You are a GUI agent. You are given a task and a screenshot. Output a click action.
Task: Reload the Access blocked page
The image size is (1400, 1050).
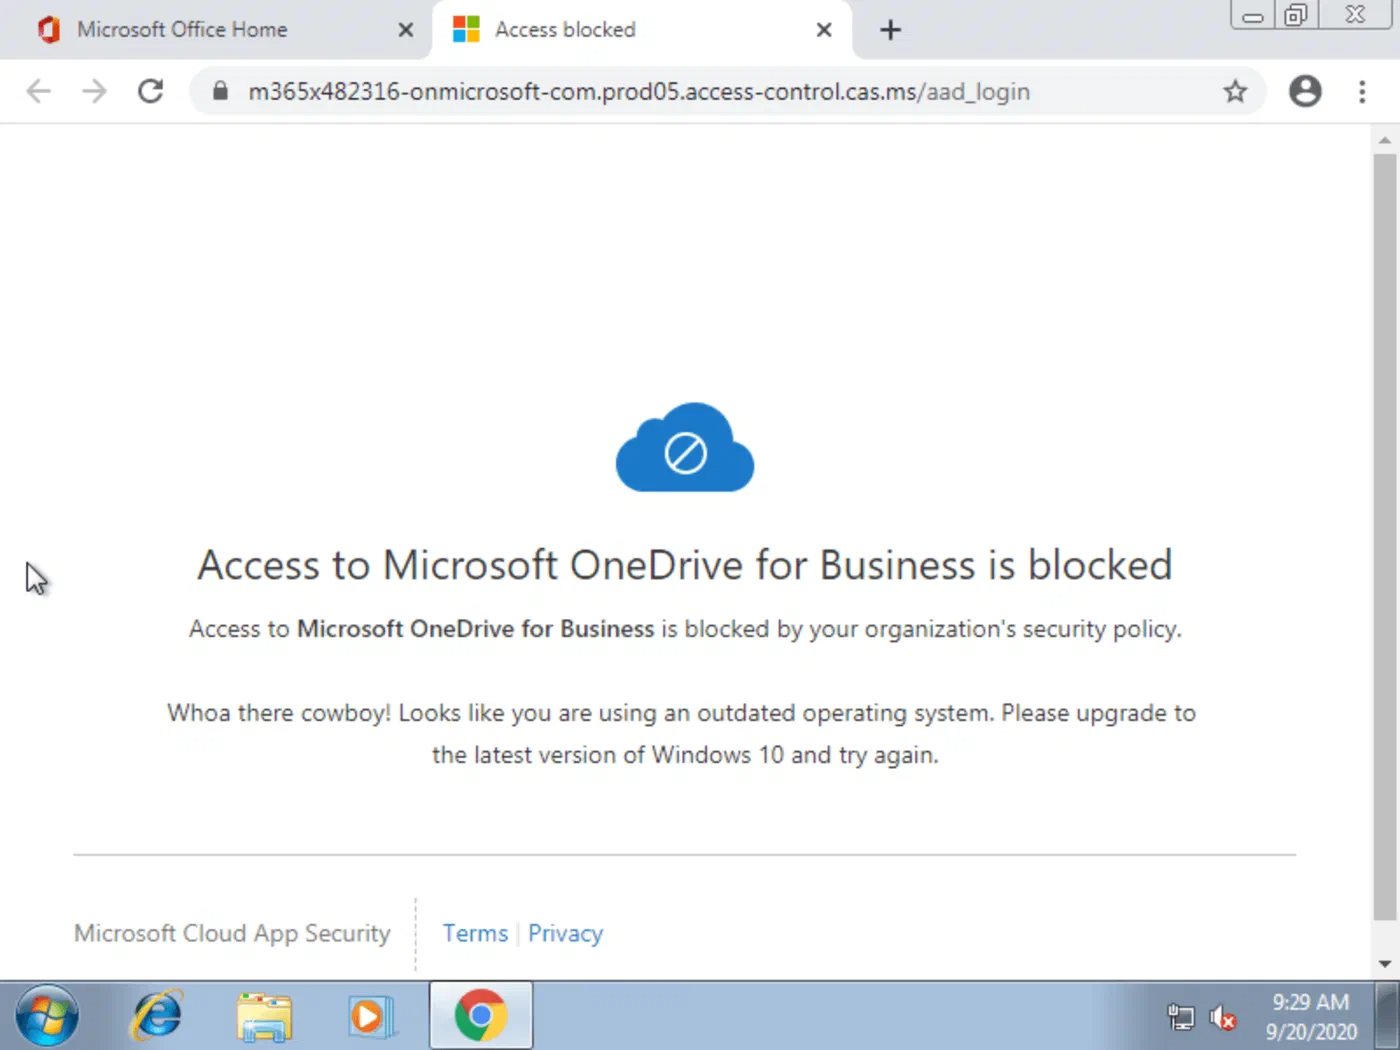tap(151, 91)
